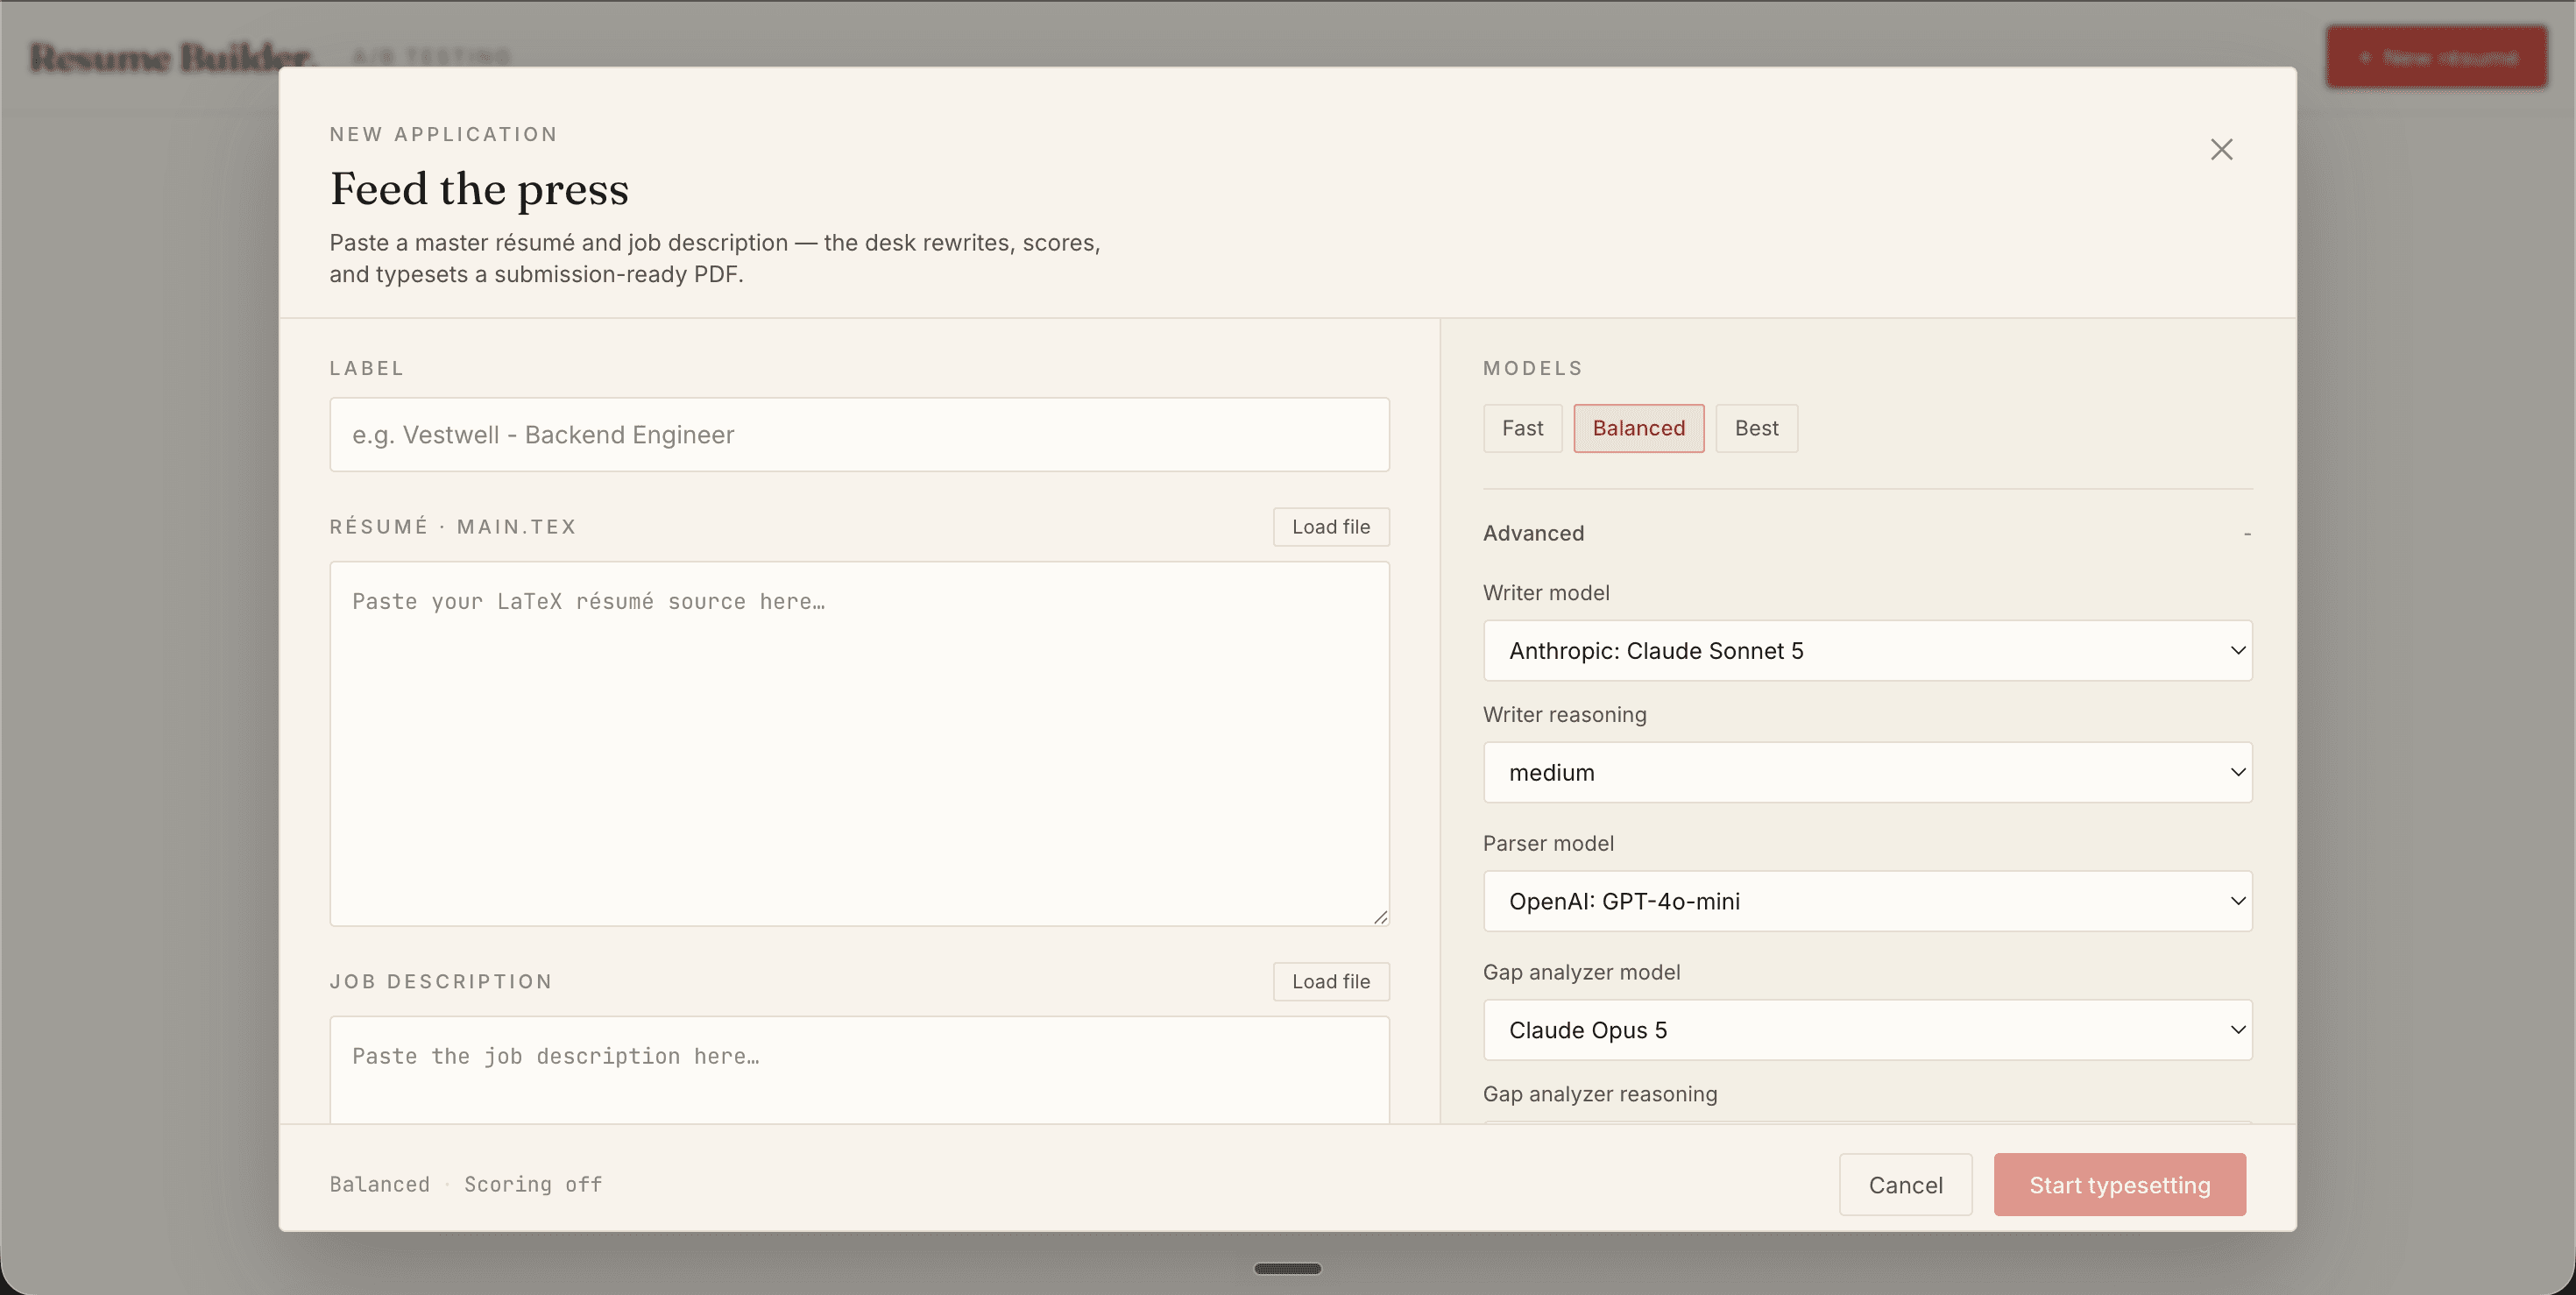Load file for job description

pos(1330,982)
